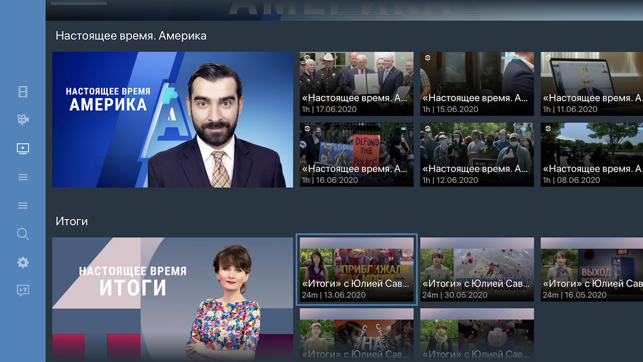Click the movie camera sidebar icon
The height and width of the screenshot is (362, 643).
click(23, 119)
